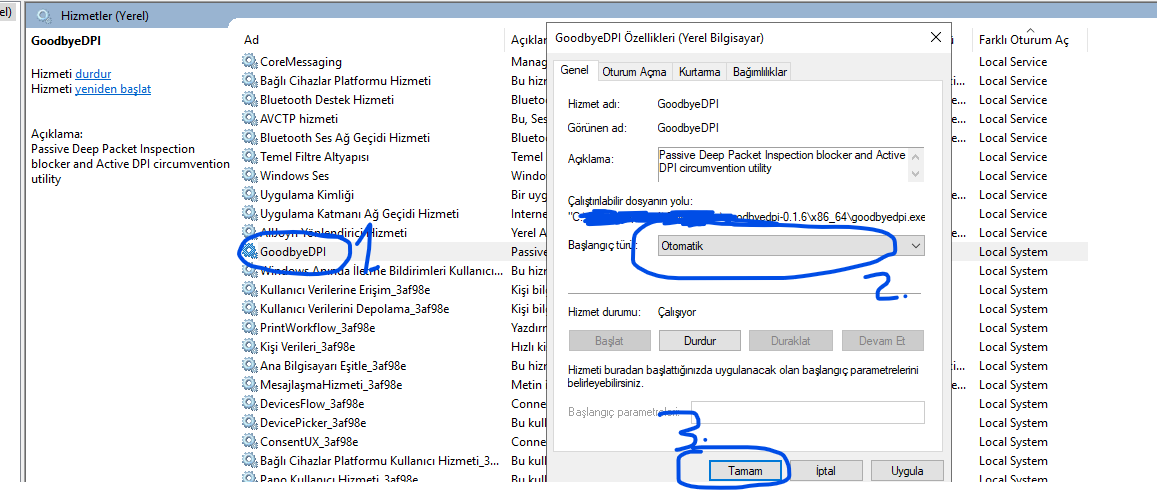Click gear icon of Bluetooth Destek Hizmeti

250,100
